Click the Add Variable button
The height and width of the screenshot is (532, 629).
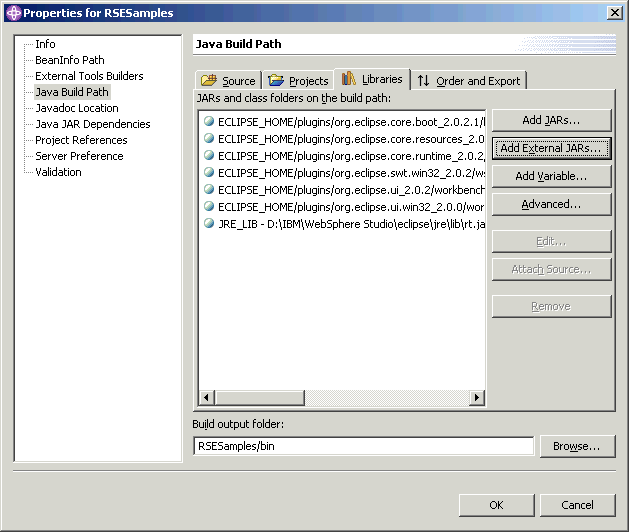pyautogui.click(x=551, y=176)
